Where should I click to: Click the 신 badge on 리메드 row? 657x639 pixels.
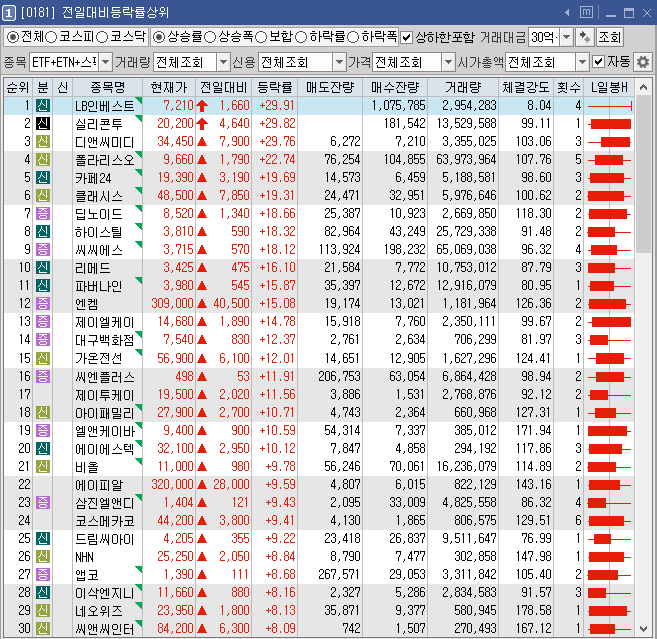click(x=43, y=267)
